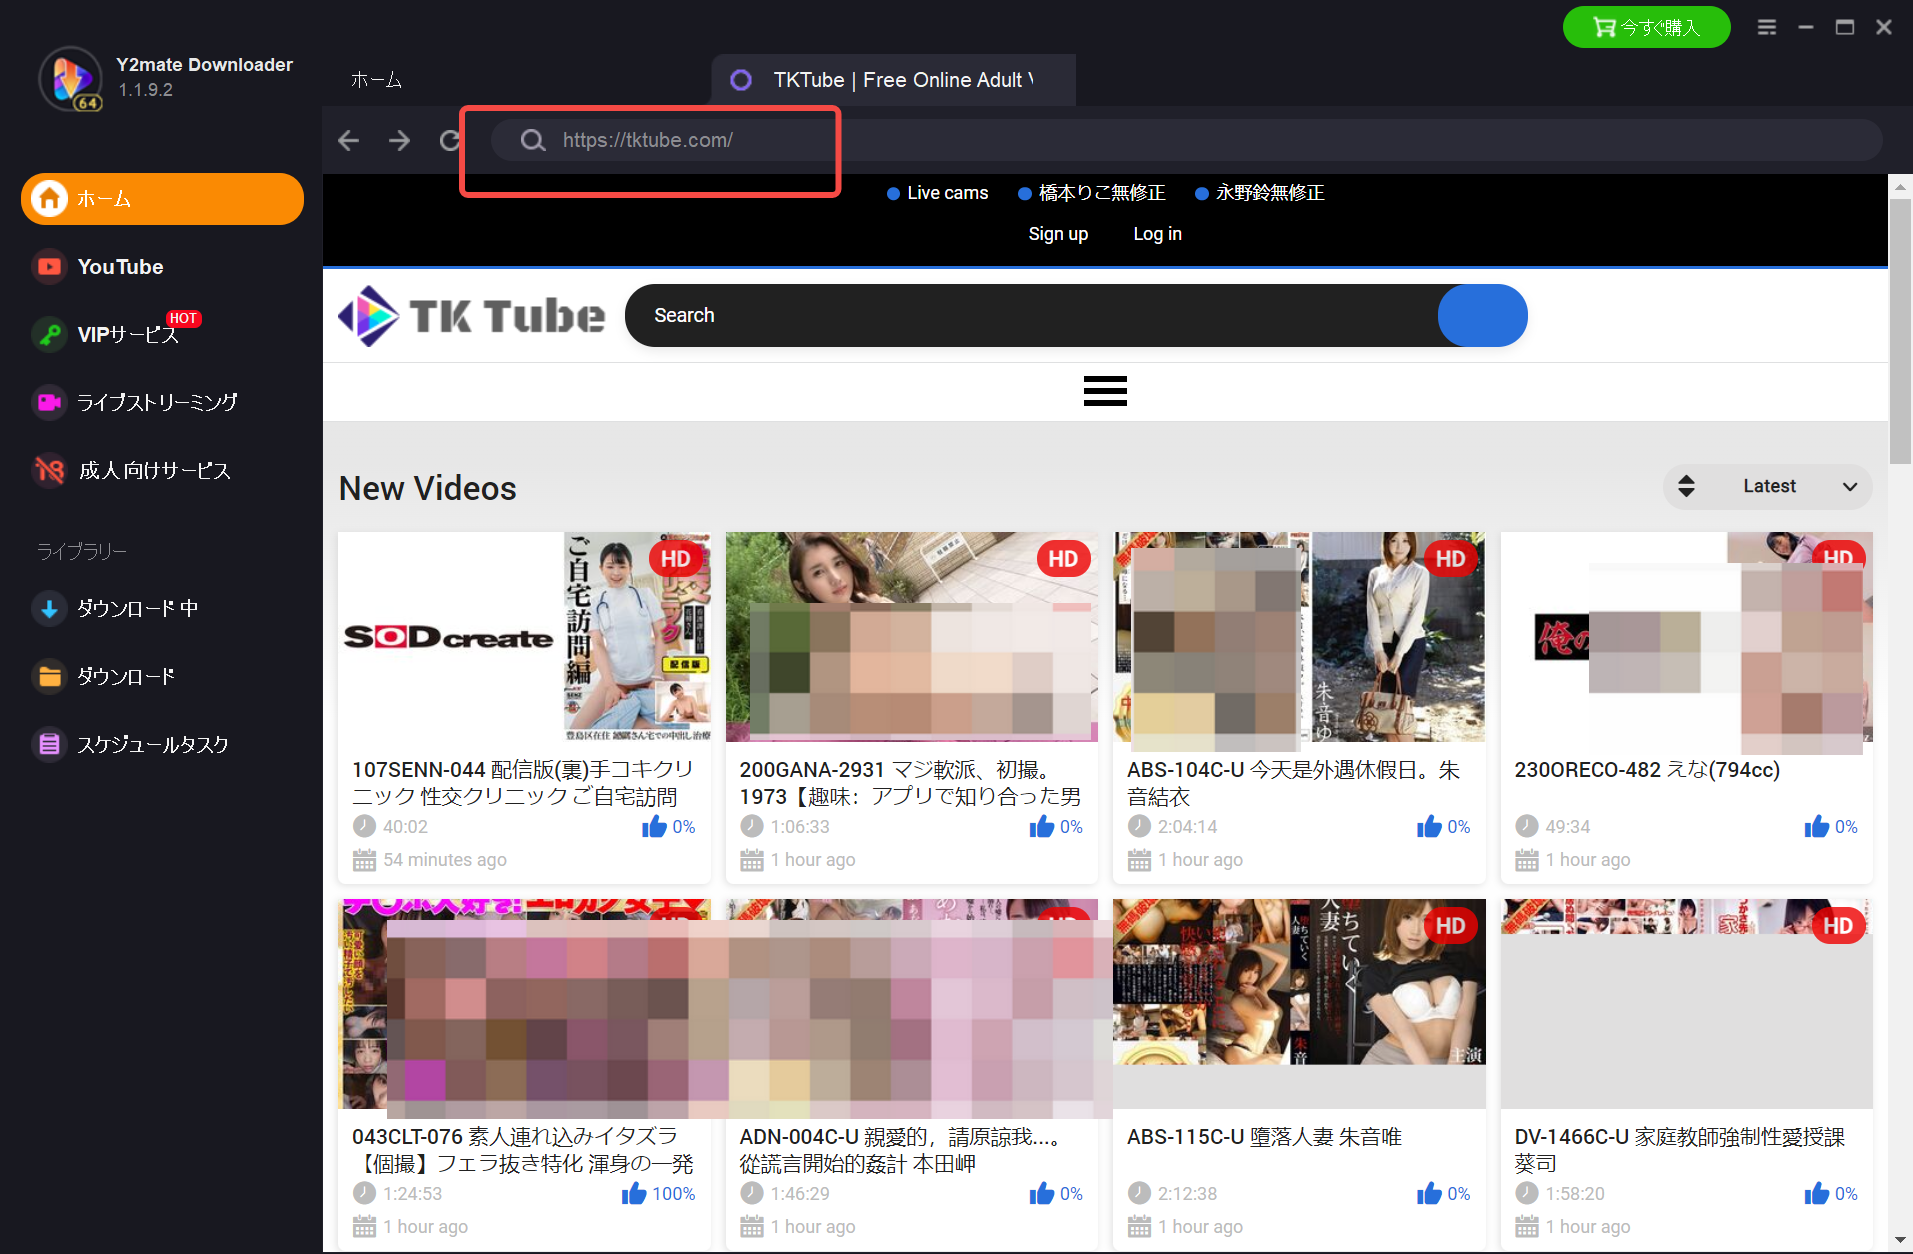
Task: Click thumbs-up icon on ABS-104C-U card
Action: tap(1429, 826)
